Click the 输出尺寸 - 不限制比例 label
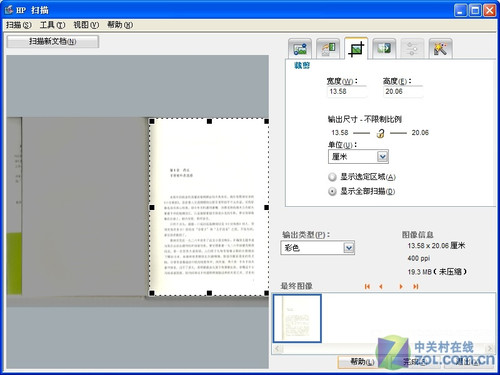 (365, 119)
